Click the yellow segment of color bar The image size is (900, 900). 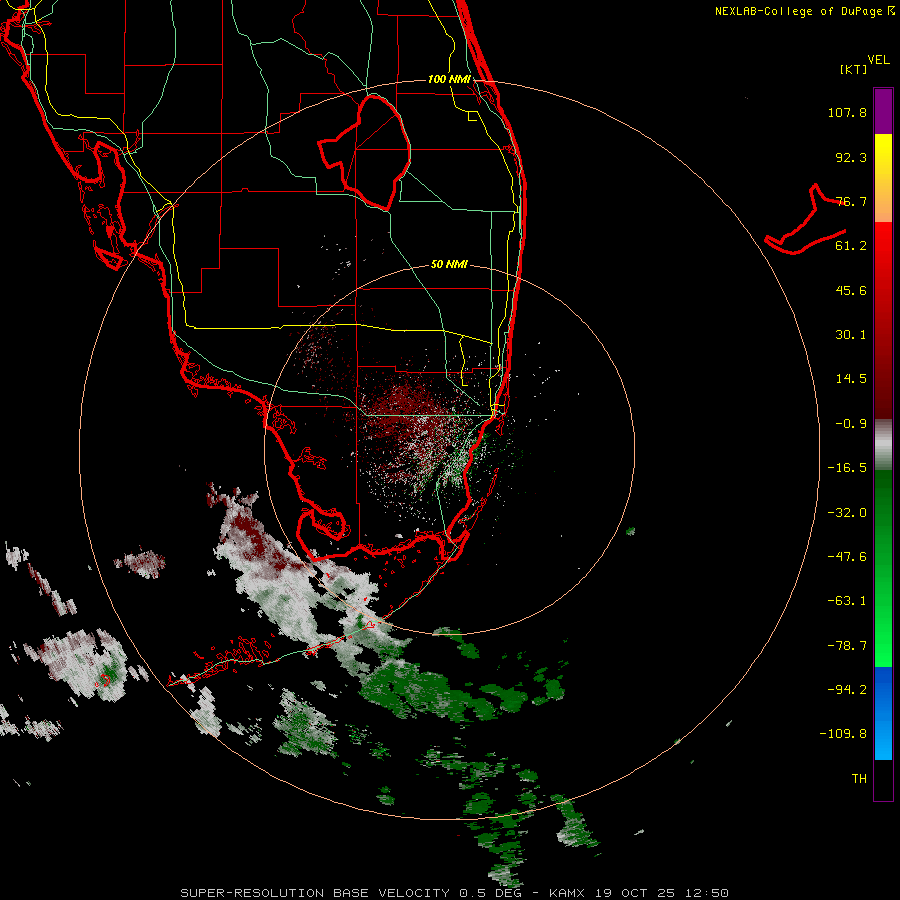coord(883,157)
